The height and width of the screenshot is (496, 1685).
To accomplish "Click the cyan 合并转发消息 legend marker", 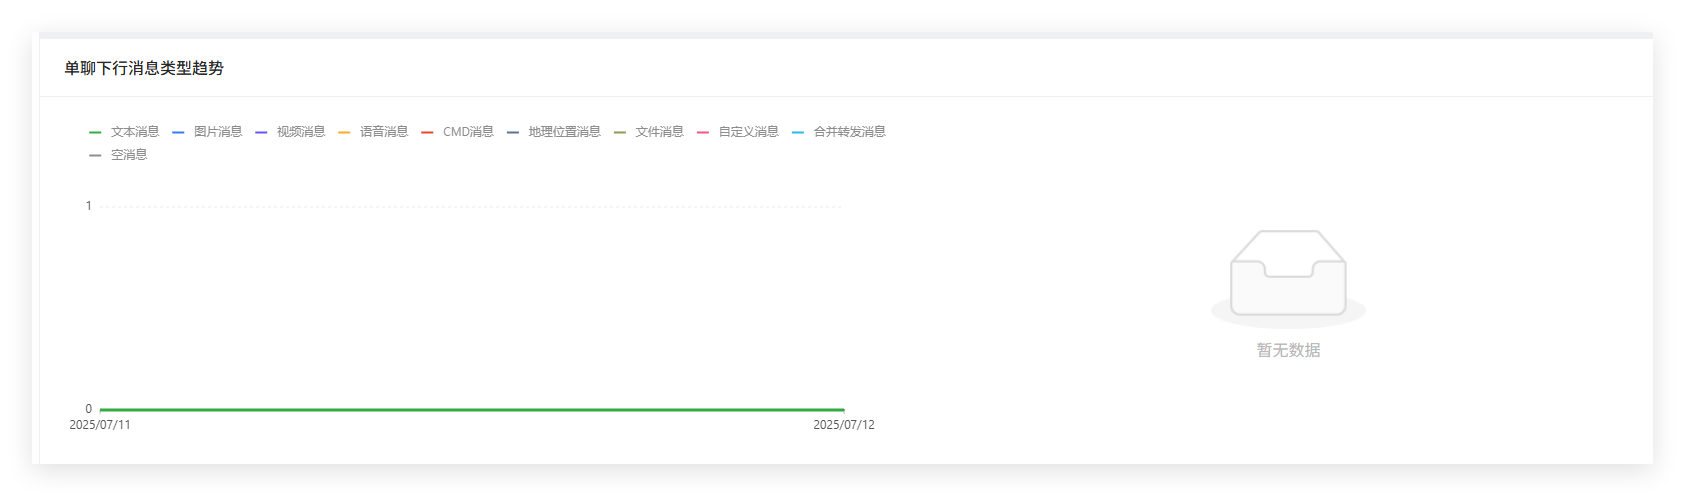I will point(798,132).
